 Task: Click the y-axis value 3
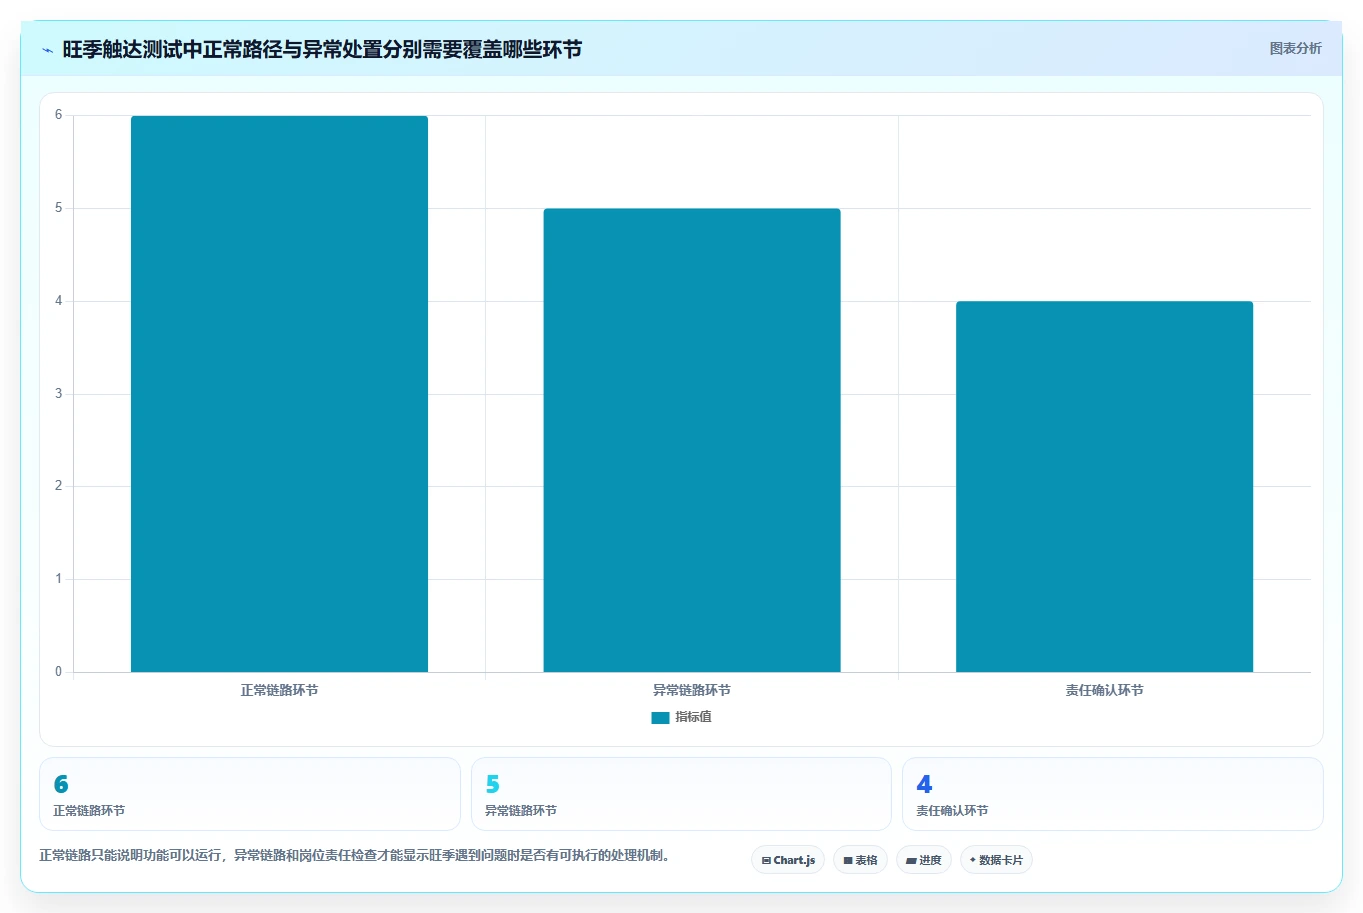(x=59, y=394)
